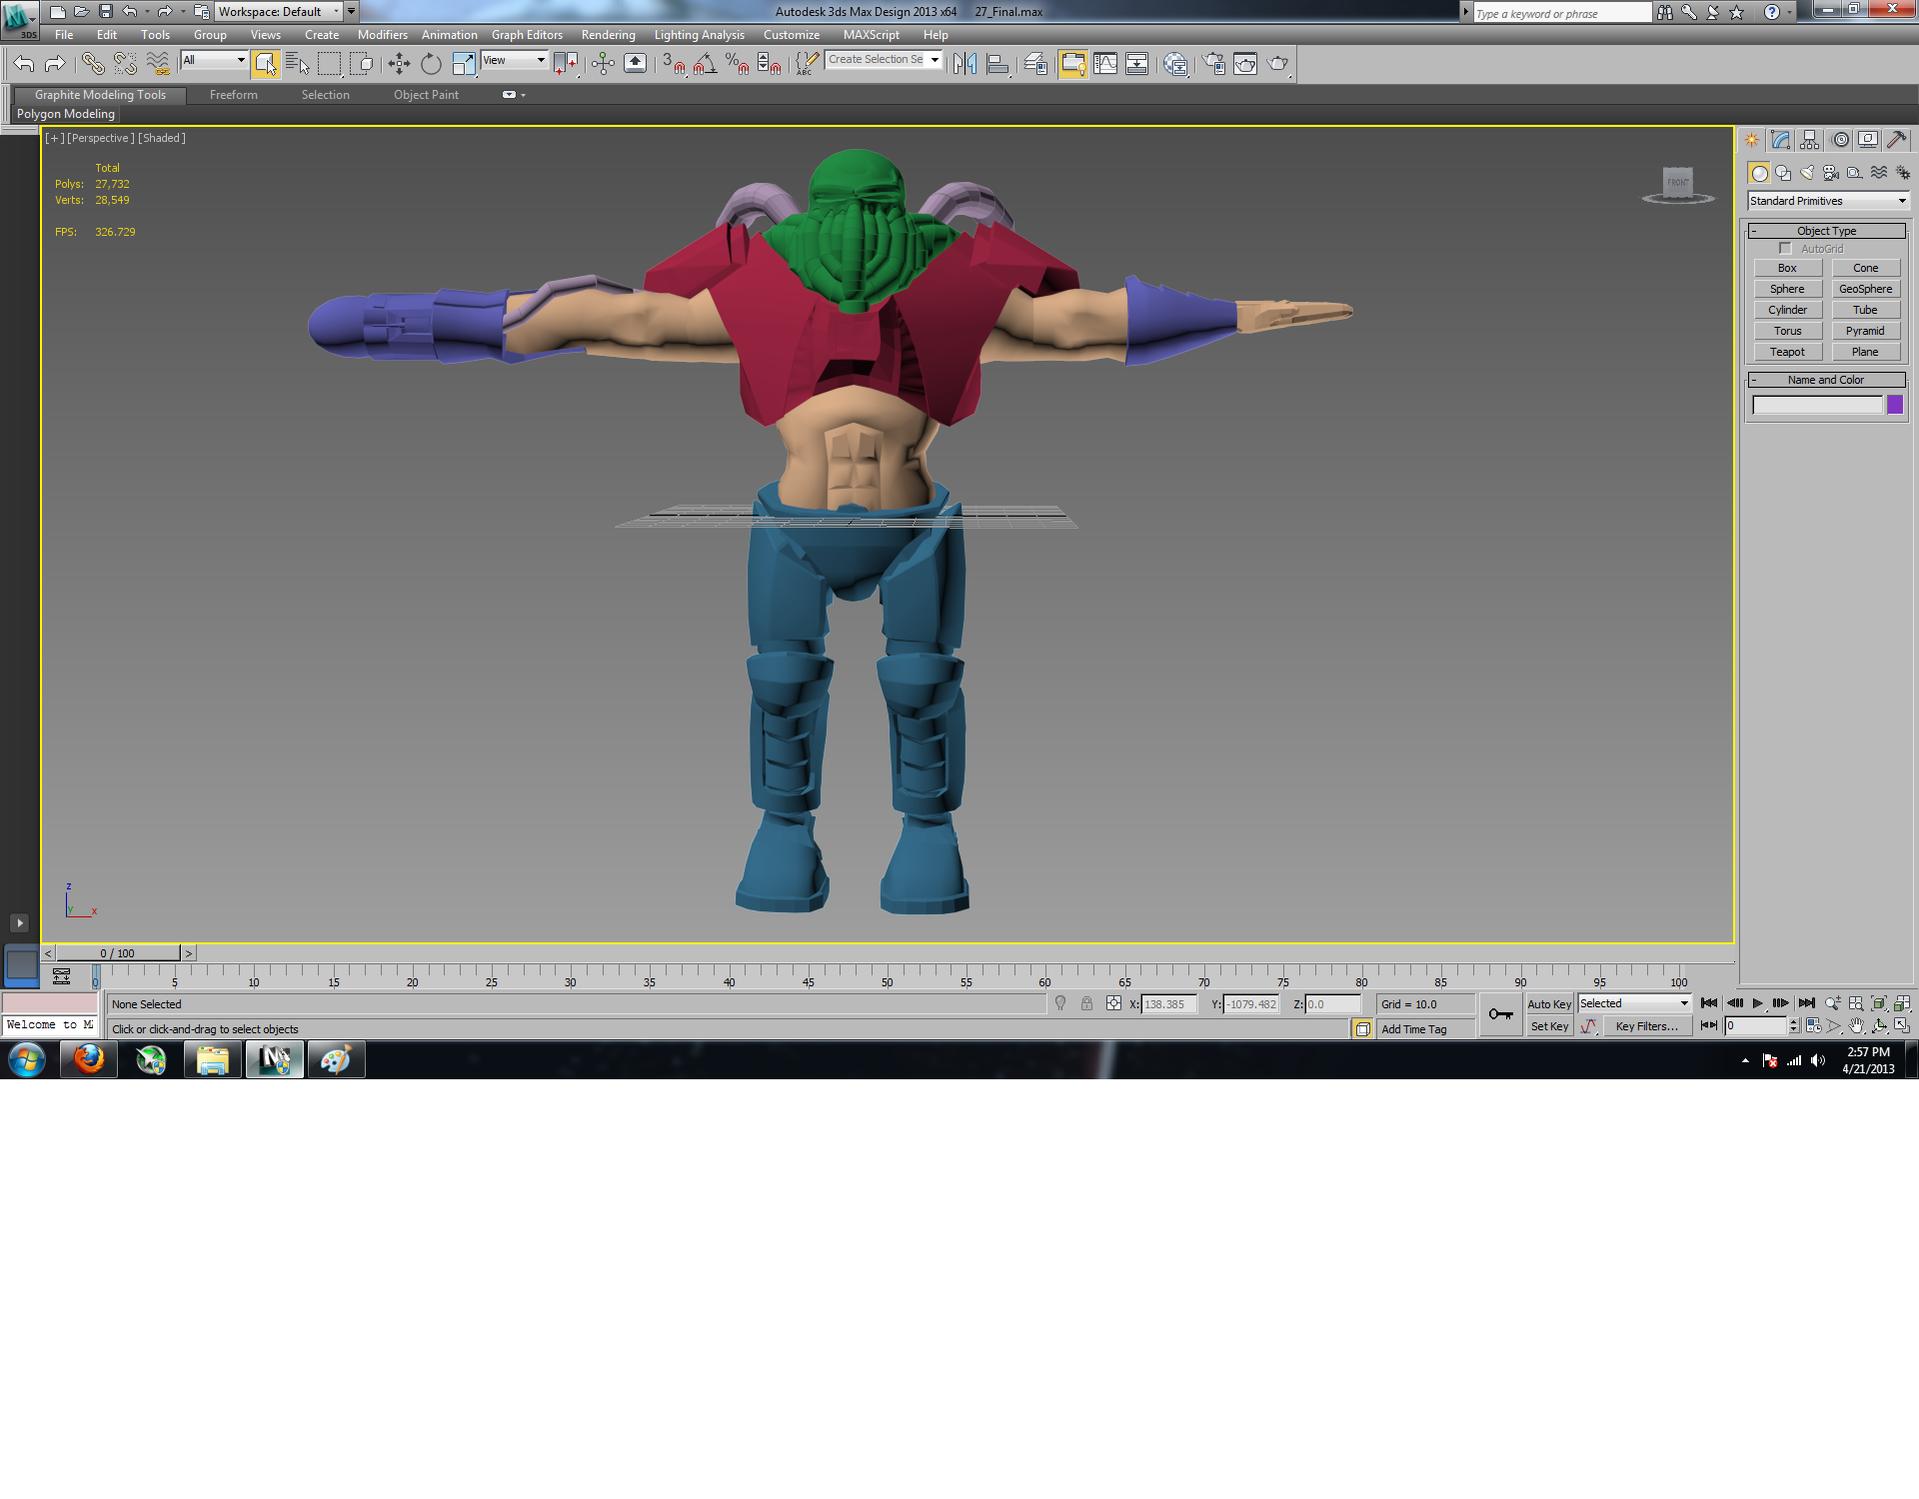1919x1499 pixels.
Task: Click the Mirror tool icon
Action: (965, 64)
